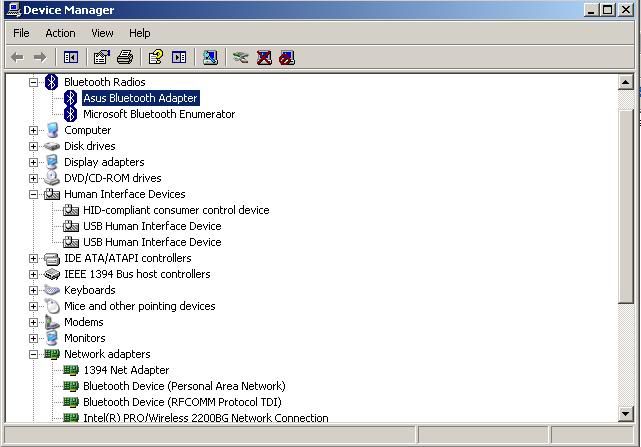Open the Action menu
The image size is (641, 447).
tap(61, 33)
